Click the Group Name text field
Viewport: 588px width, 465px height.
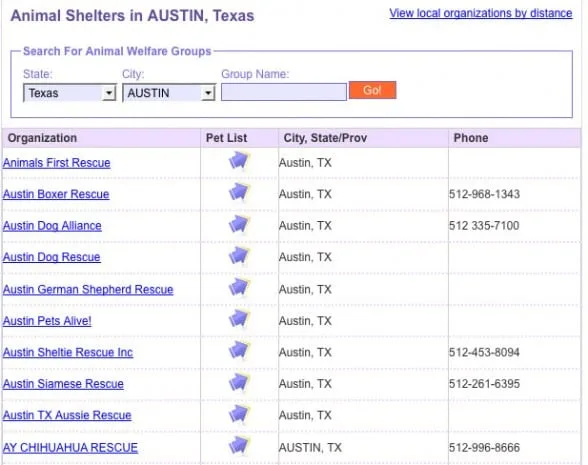pyautogui.click(x=284, y=92)
